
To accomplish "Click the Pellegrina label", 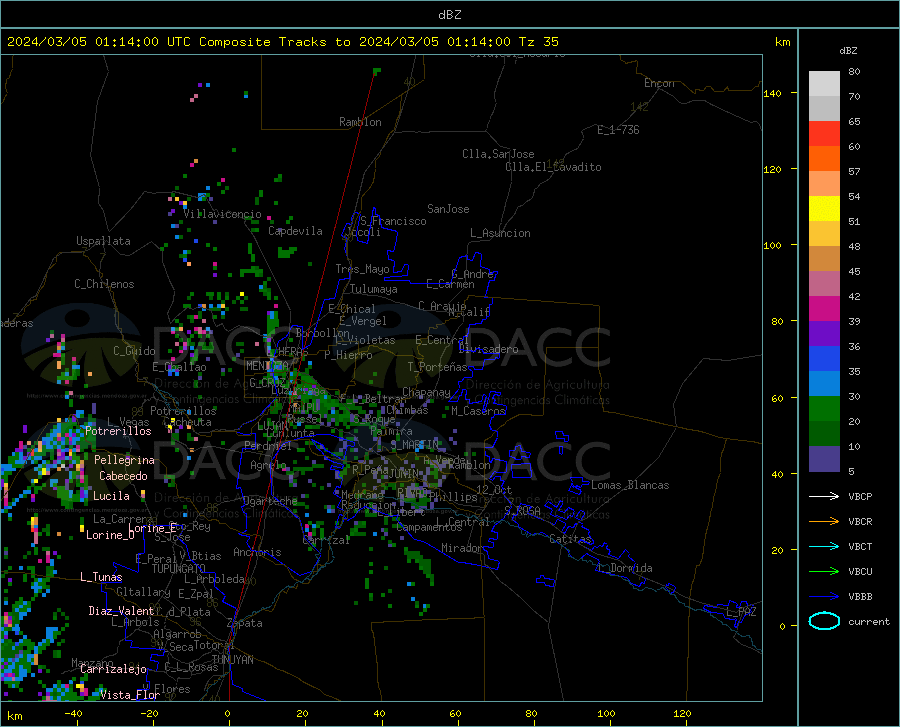I will pos(124,460).
